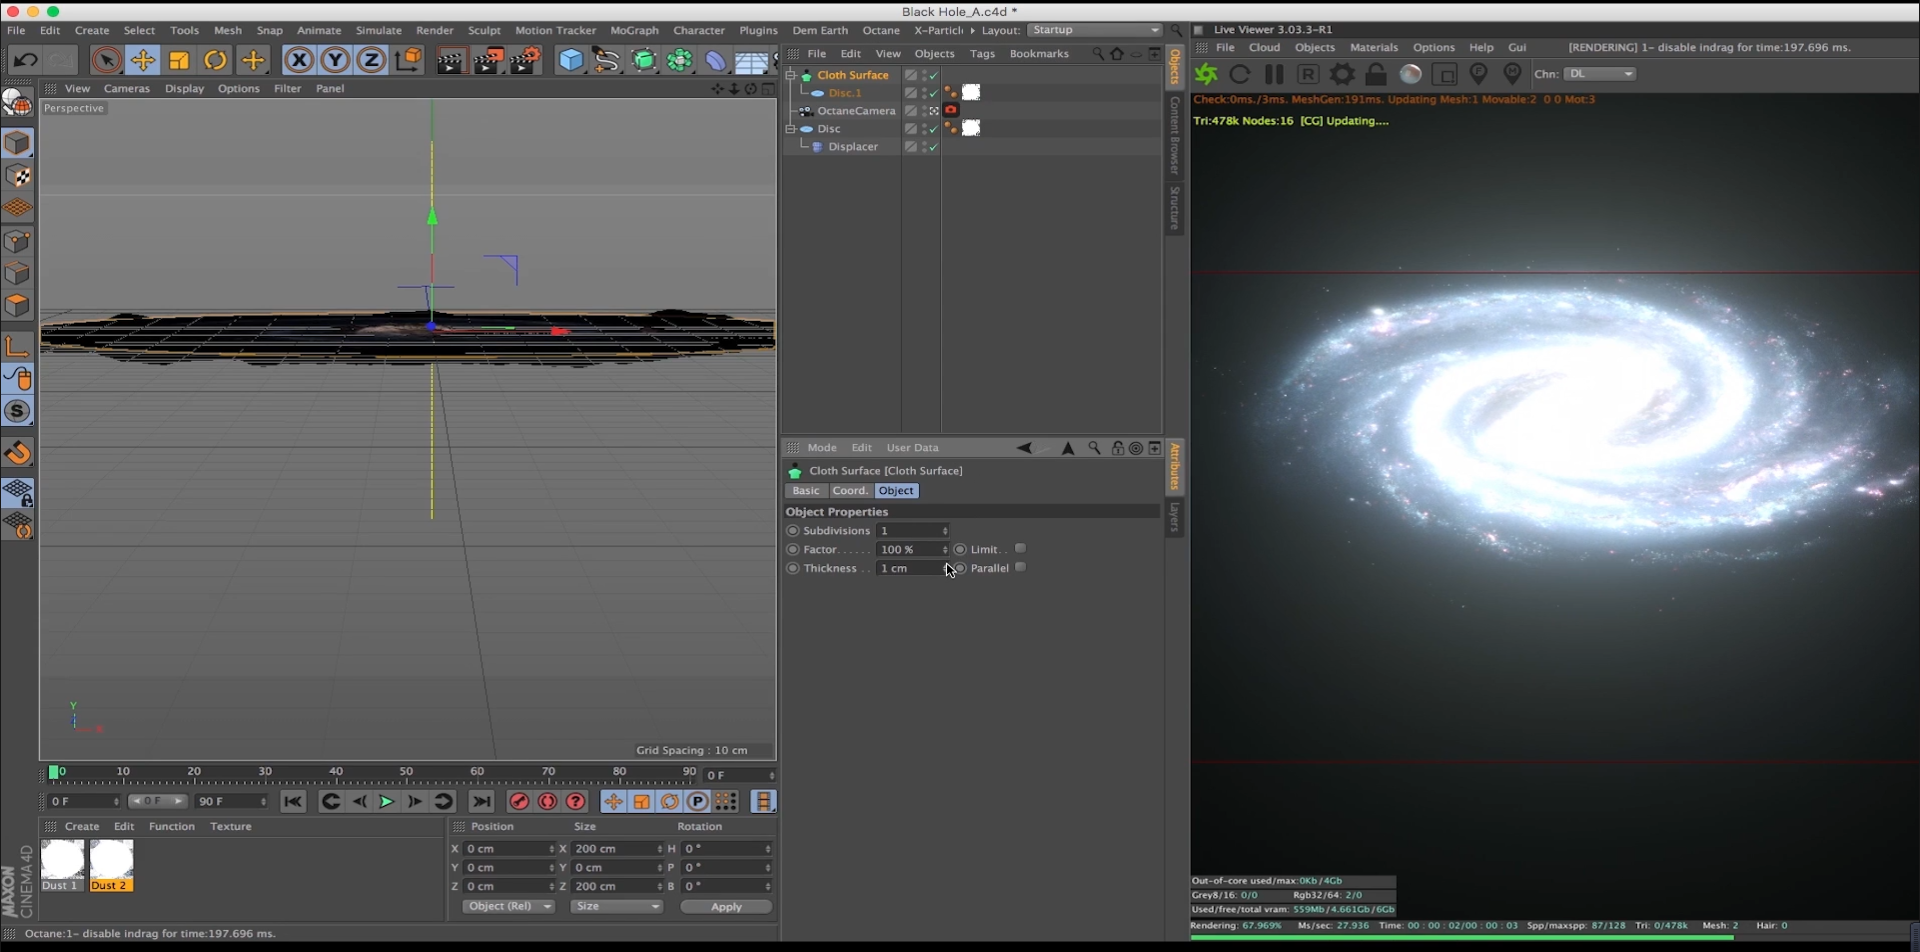
Task: Select the Dust 2 material thumbnail
Action: point(111,865)
